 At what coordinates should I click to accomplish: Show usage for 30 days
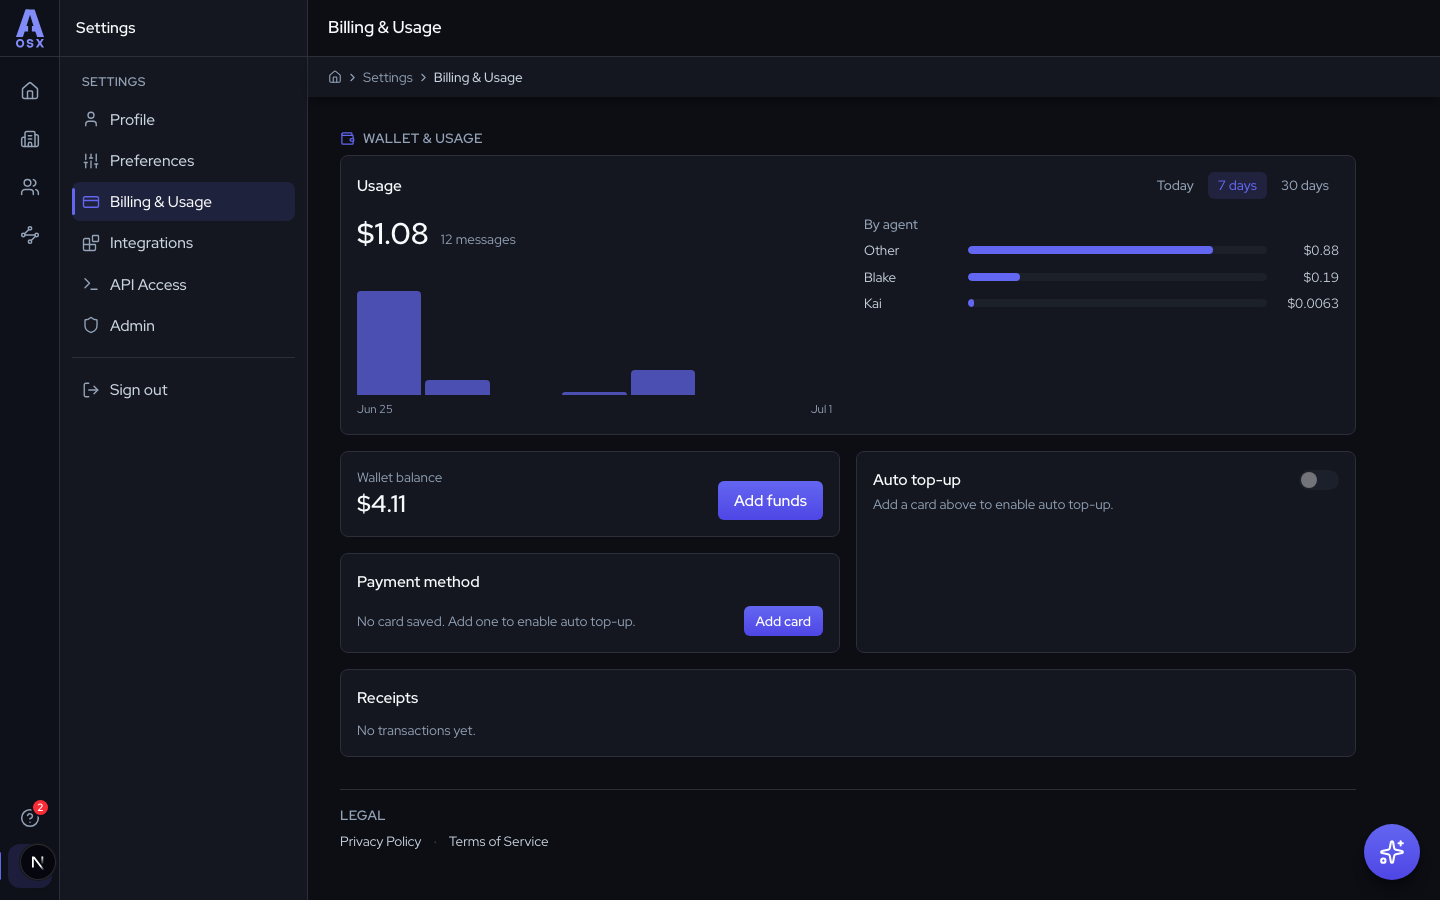point(1305,185)
